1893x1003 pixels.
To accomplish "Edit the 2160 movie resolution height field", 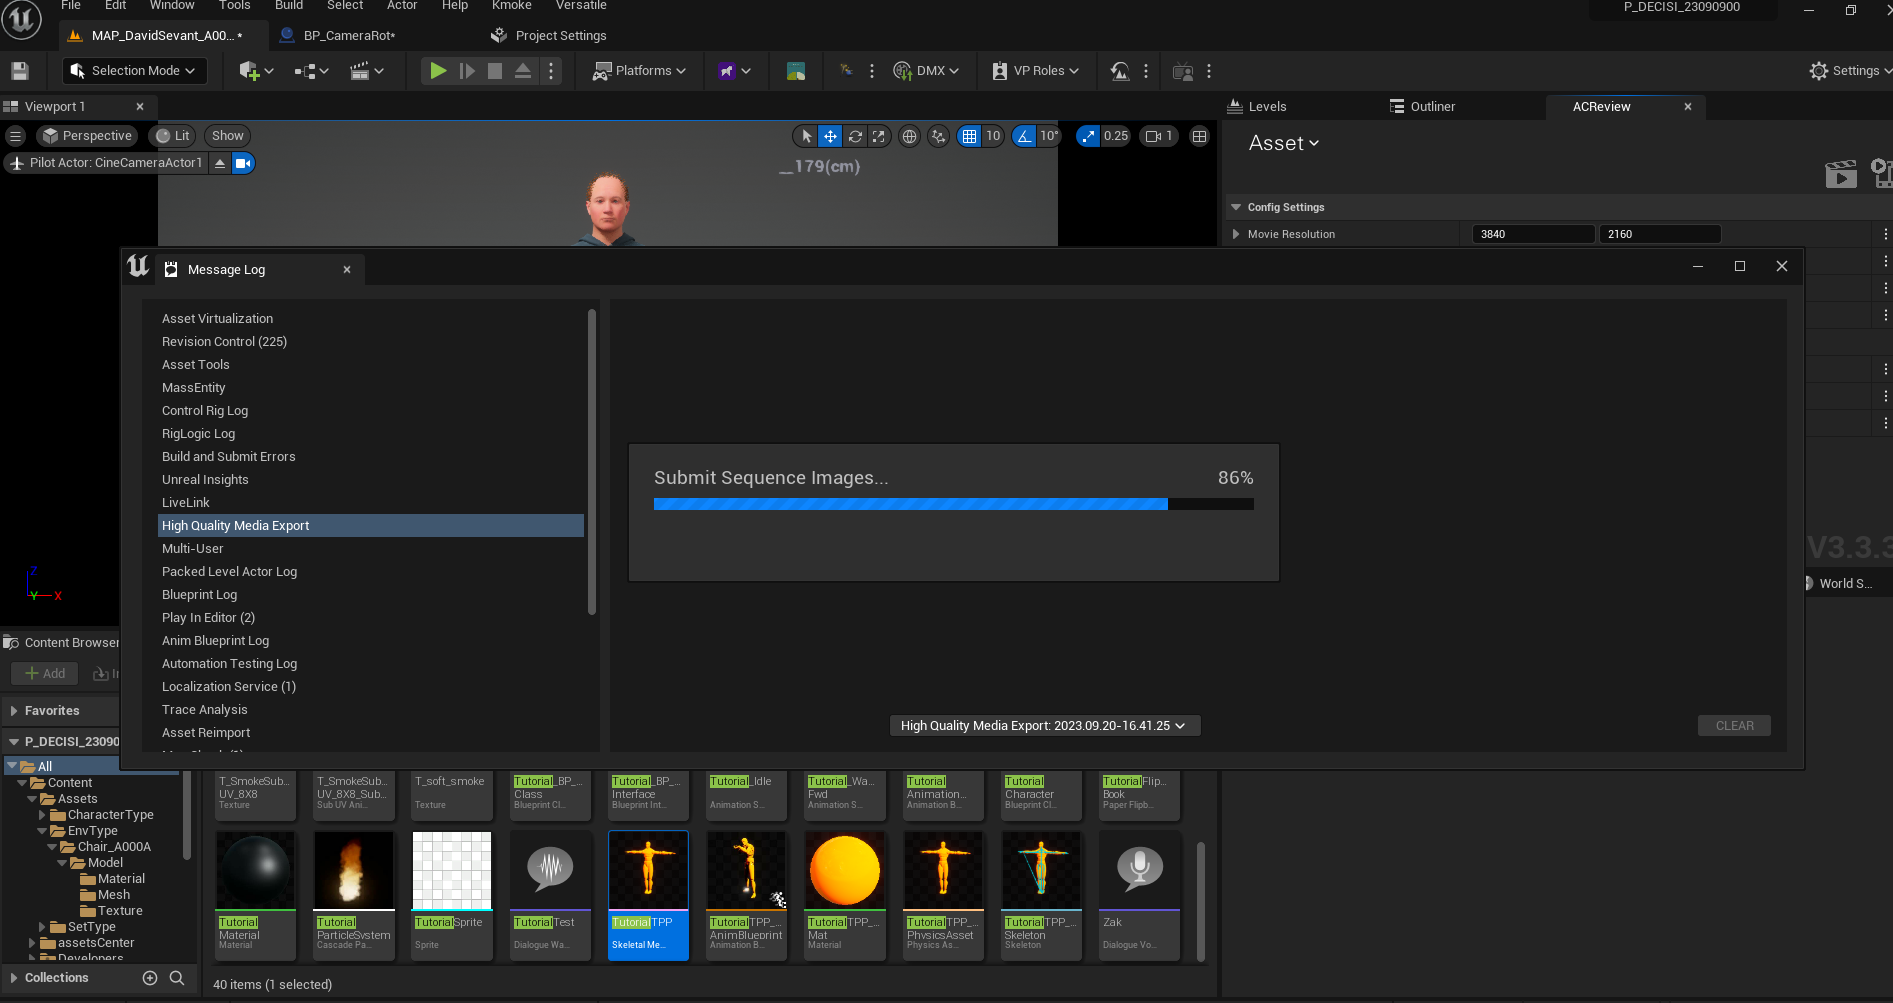I will 1660,234.
